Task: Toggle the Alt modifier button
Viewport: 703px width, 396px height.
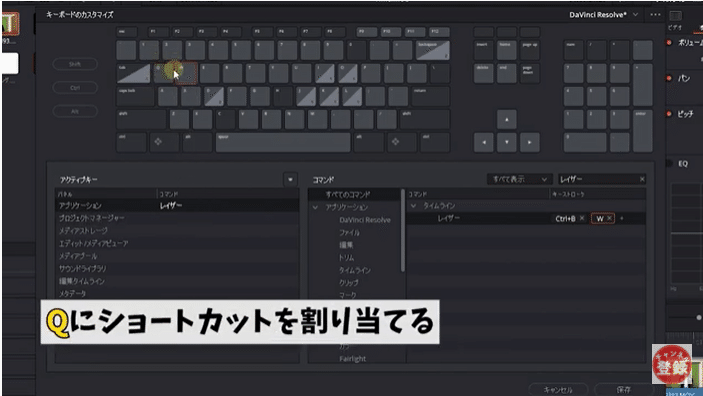Action: [75, 111]
